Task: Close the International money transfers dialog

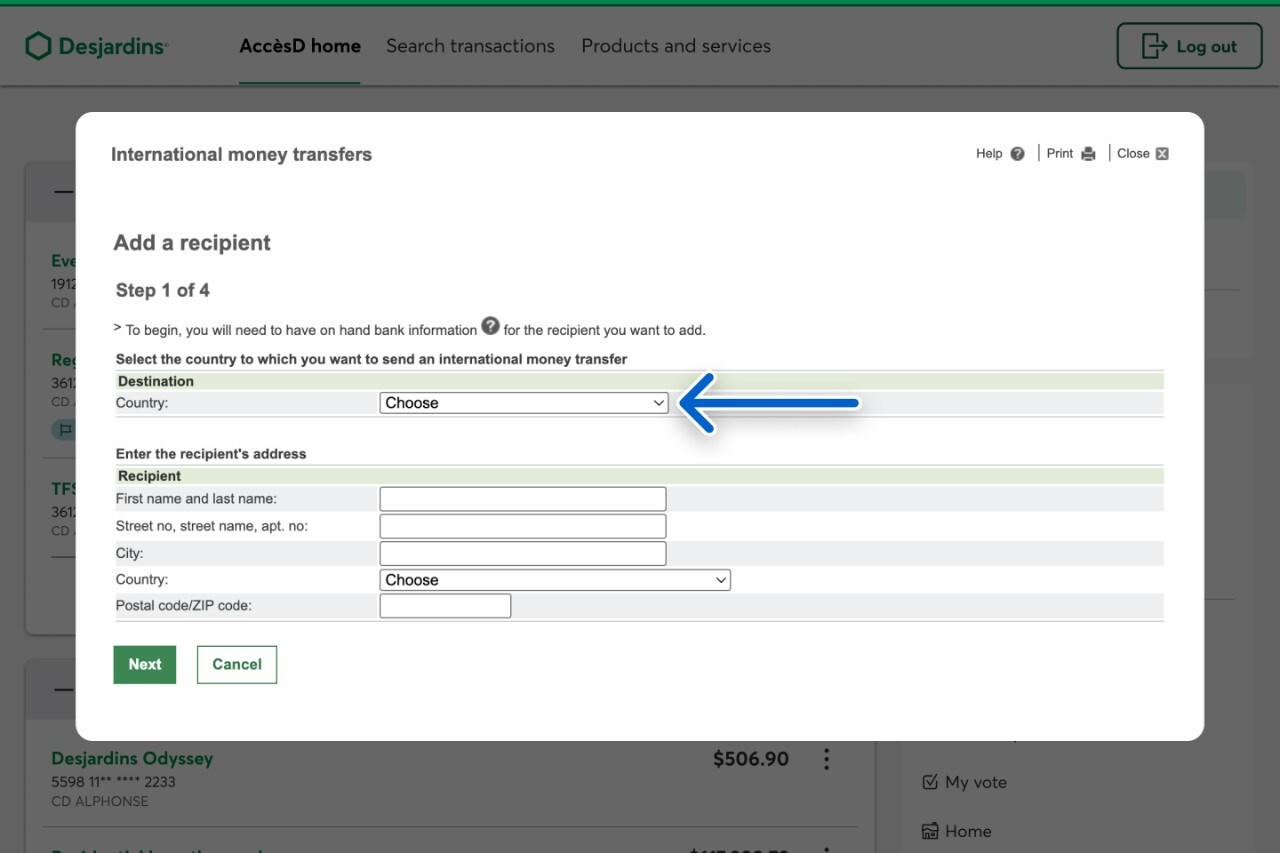Action: tap(1161, 154)
